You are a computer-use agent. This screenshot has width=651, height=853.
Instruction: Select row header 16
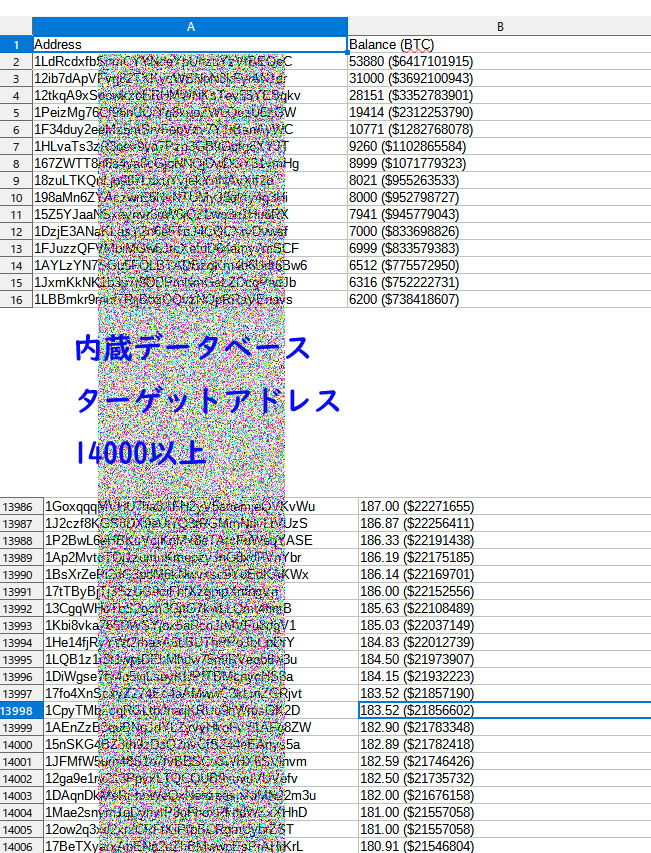[16, 299]
